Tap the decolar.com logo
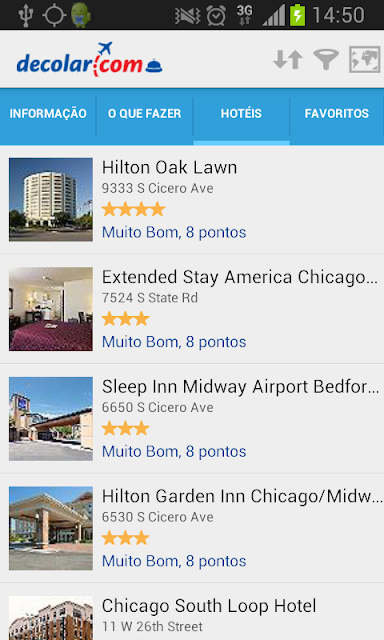 (89, 60)
